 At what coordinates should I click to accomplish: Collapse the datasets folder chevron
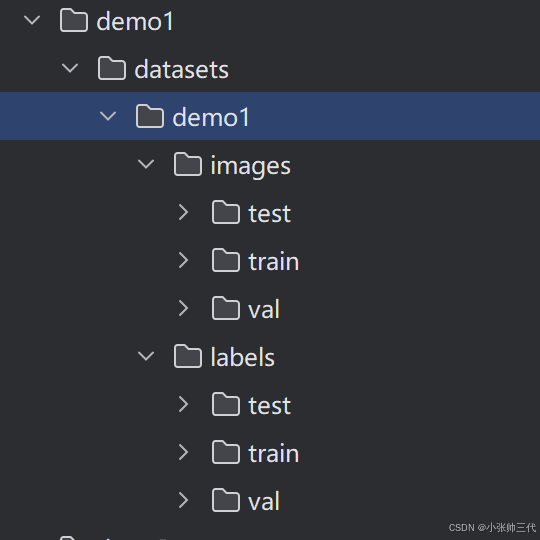[x=70, y=68]
